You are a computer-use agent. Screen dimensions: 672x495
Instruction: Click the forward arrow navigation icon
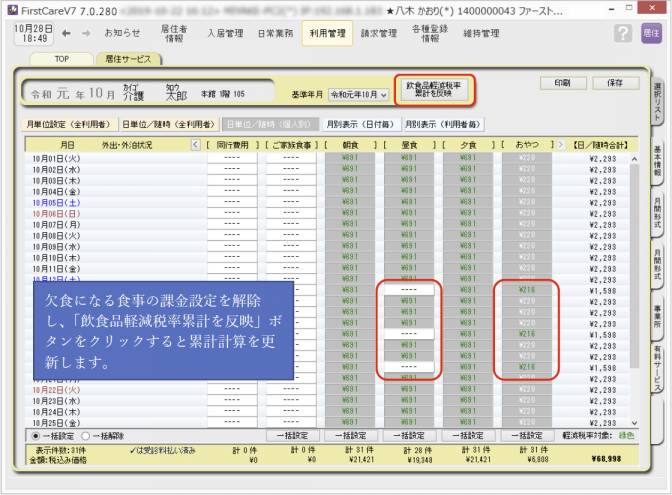pyautogui.click(x=84, y=33)
